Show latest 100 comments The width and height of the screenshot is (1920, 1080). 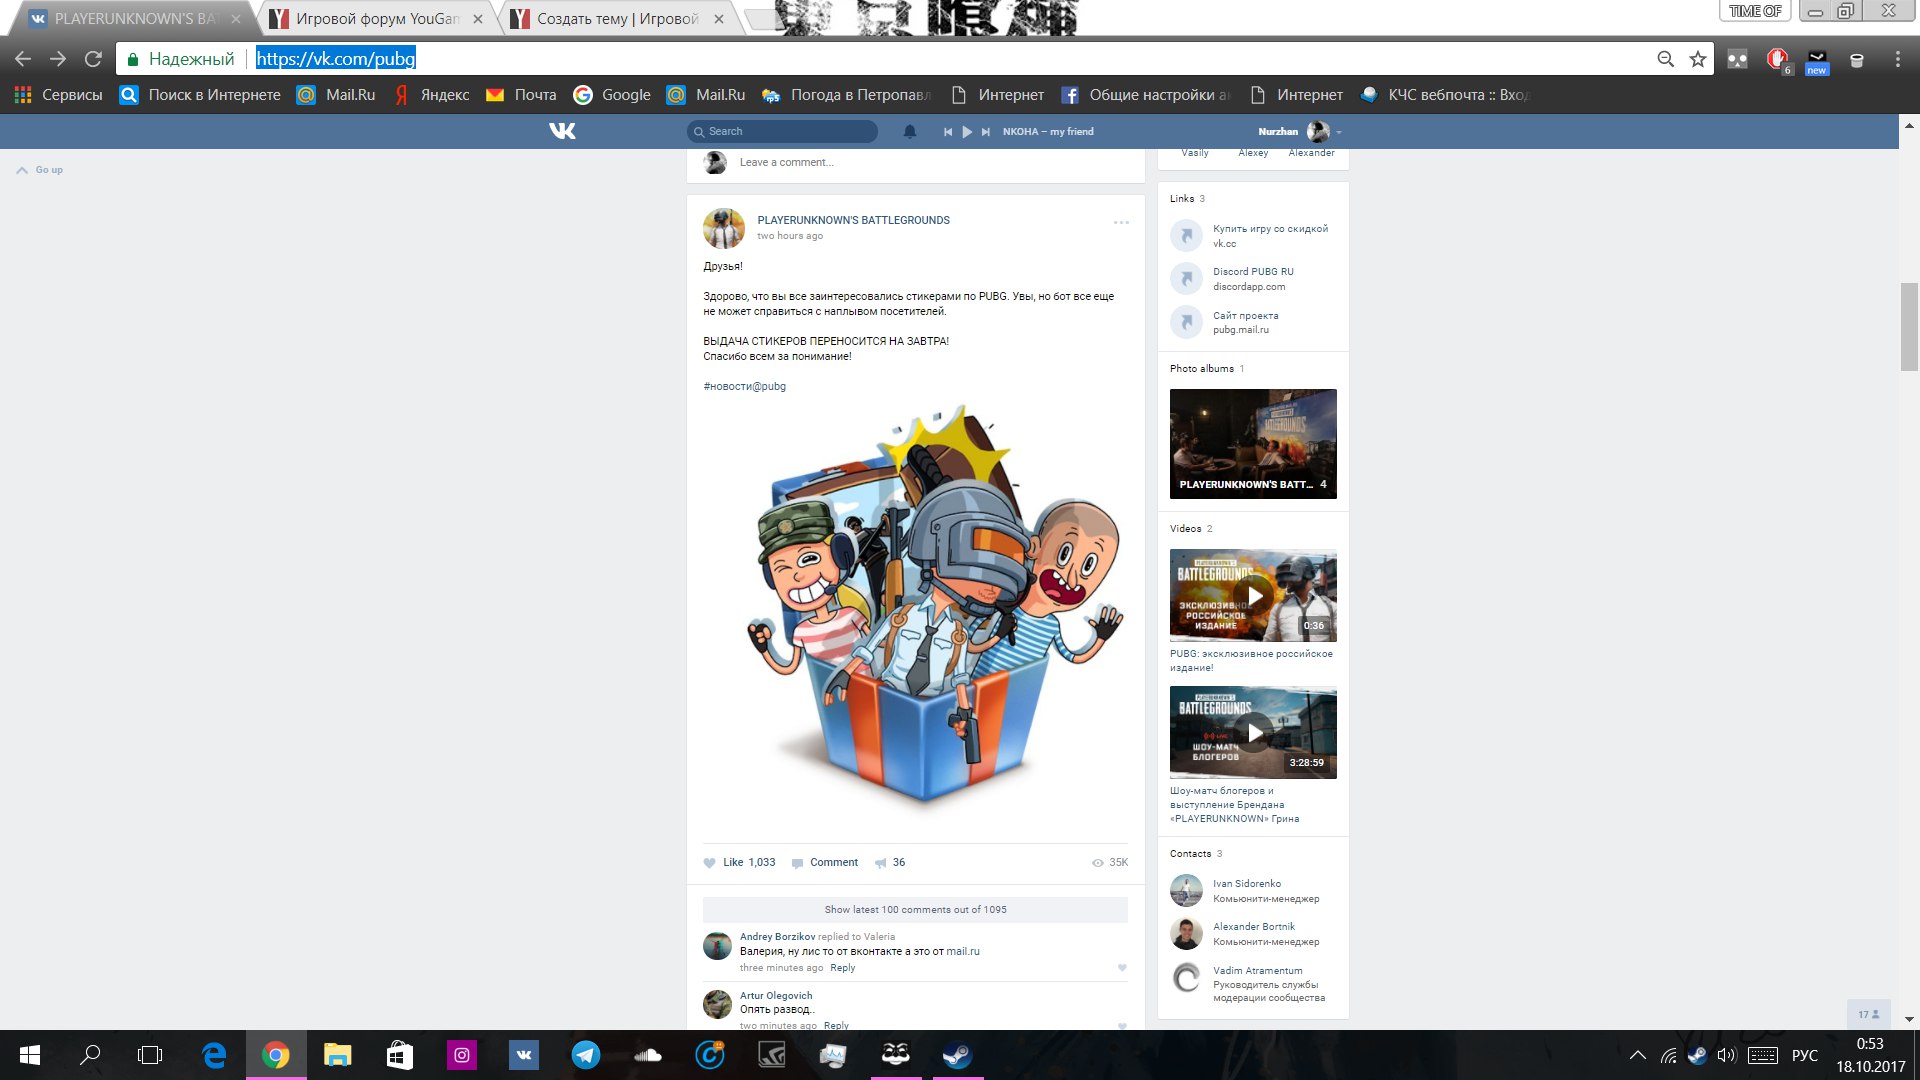(x=915, y=910)
